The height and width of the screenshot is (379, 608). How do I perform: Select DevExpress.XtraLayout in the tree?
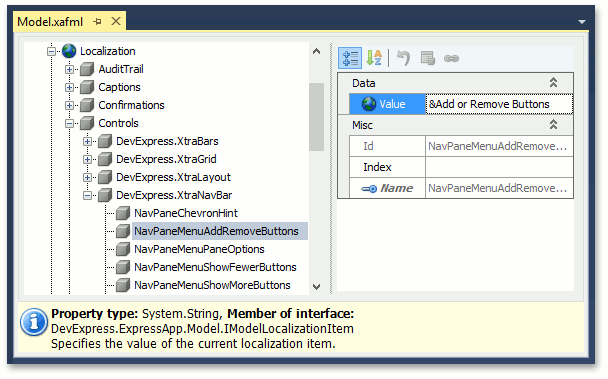tap(173, 177)
